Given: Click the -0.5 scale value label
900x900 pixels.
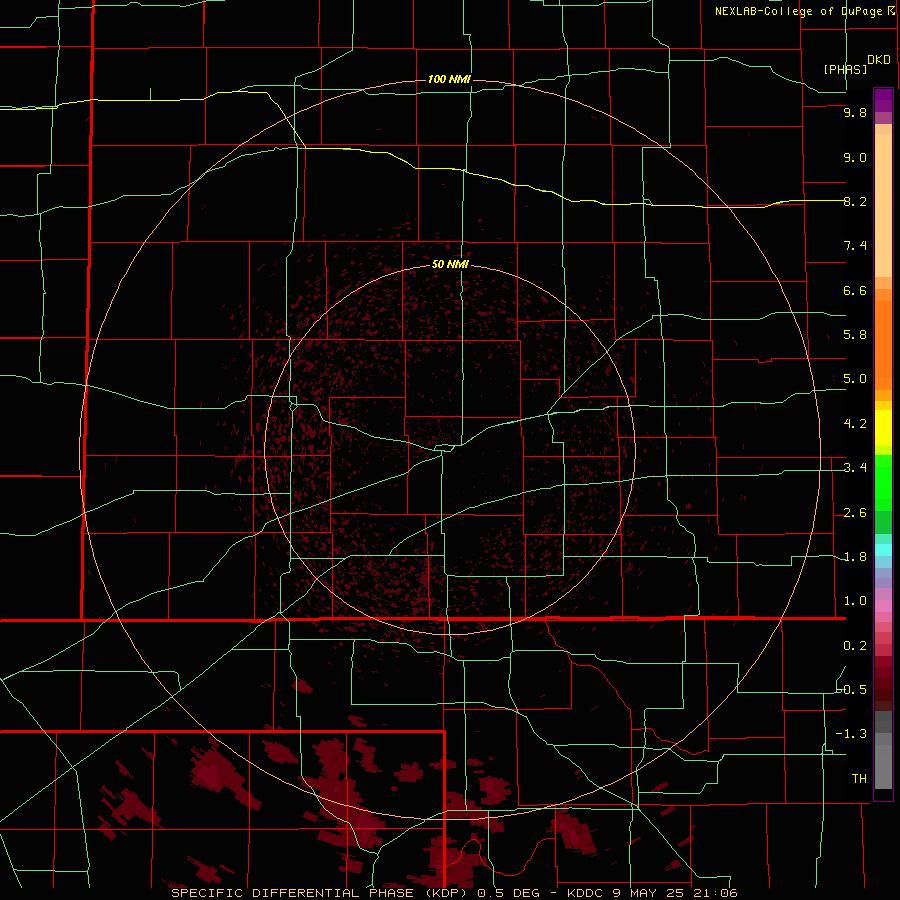Looking at the screenshot, I should [x=851, y=690].
